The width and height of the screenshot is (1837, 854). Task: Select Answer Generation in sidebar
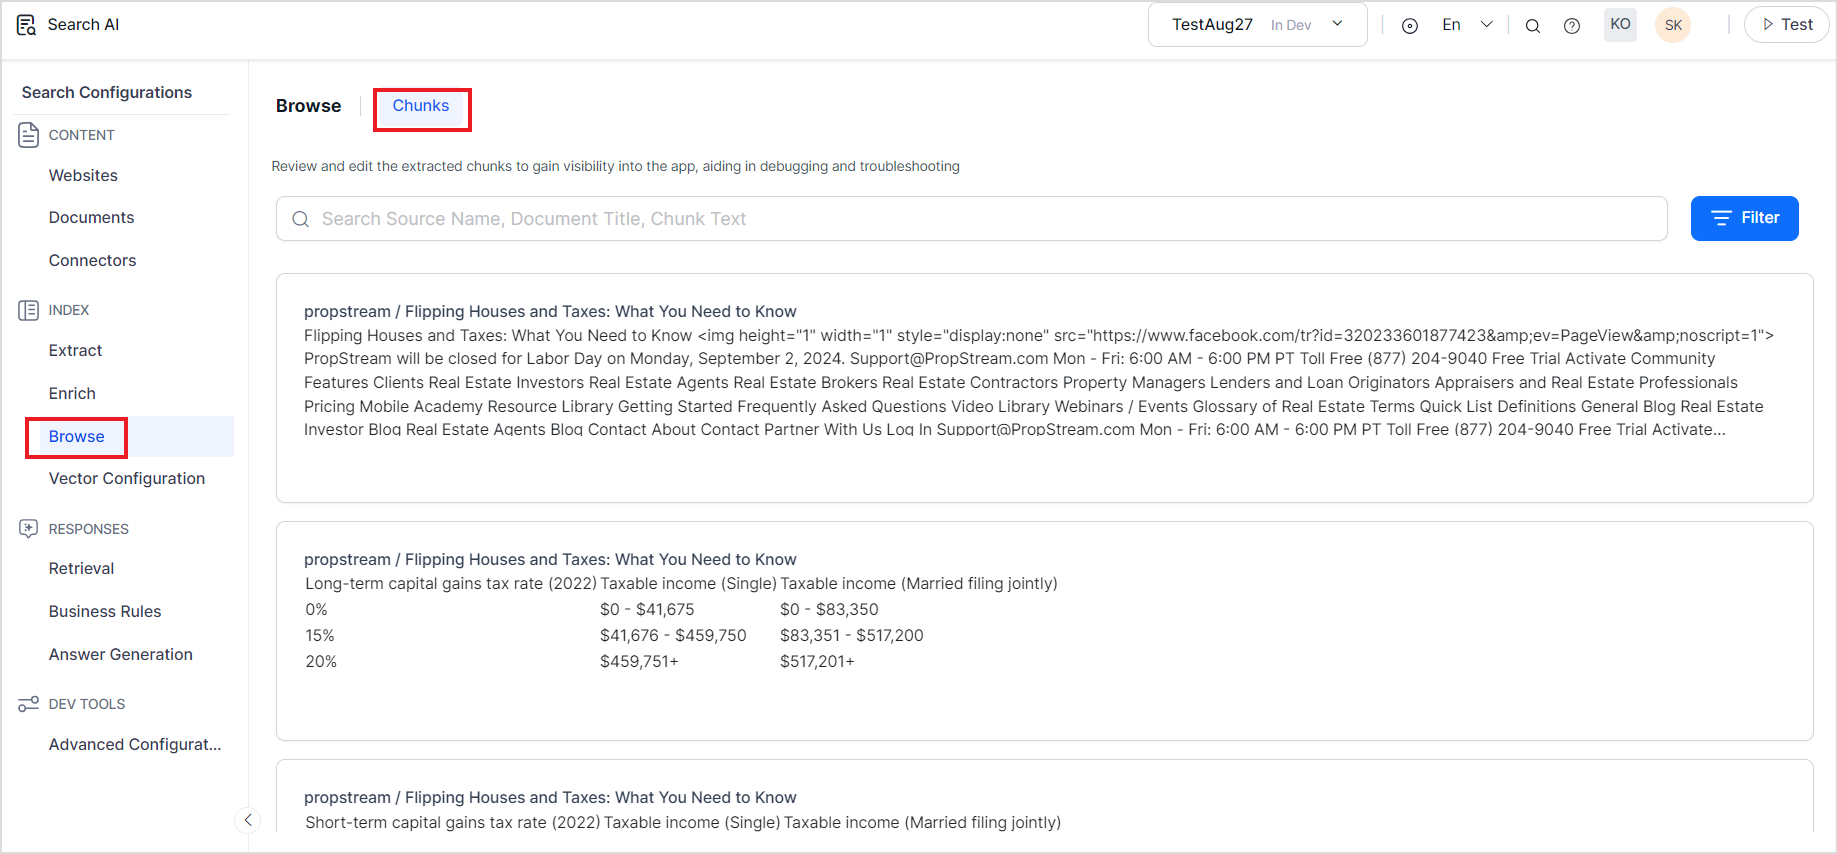[x=121, y=654]
